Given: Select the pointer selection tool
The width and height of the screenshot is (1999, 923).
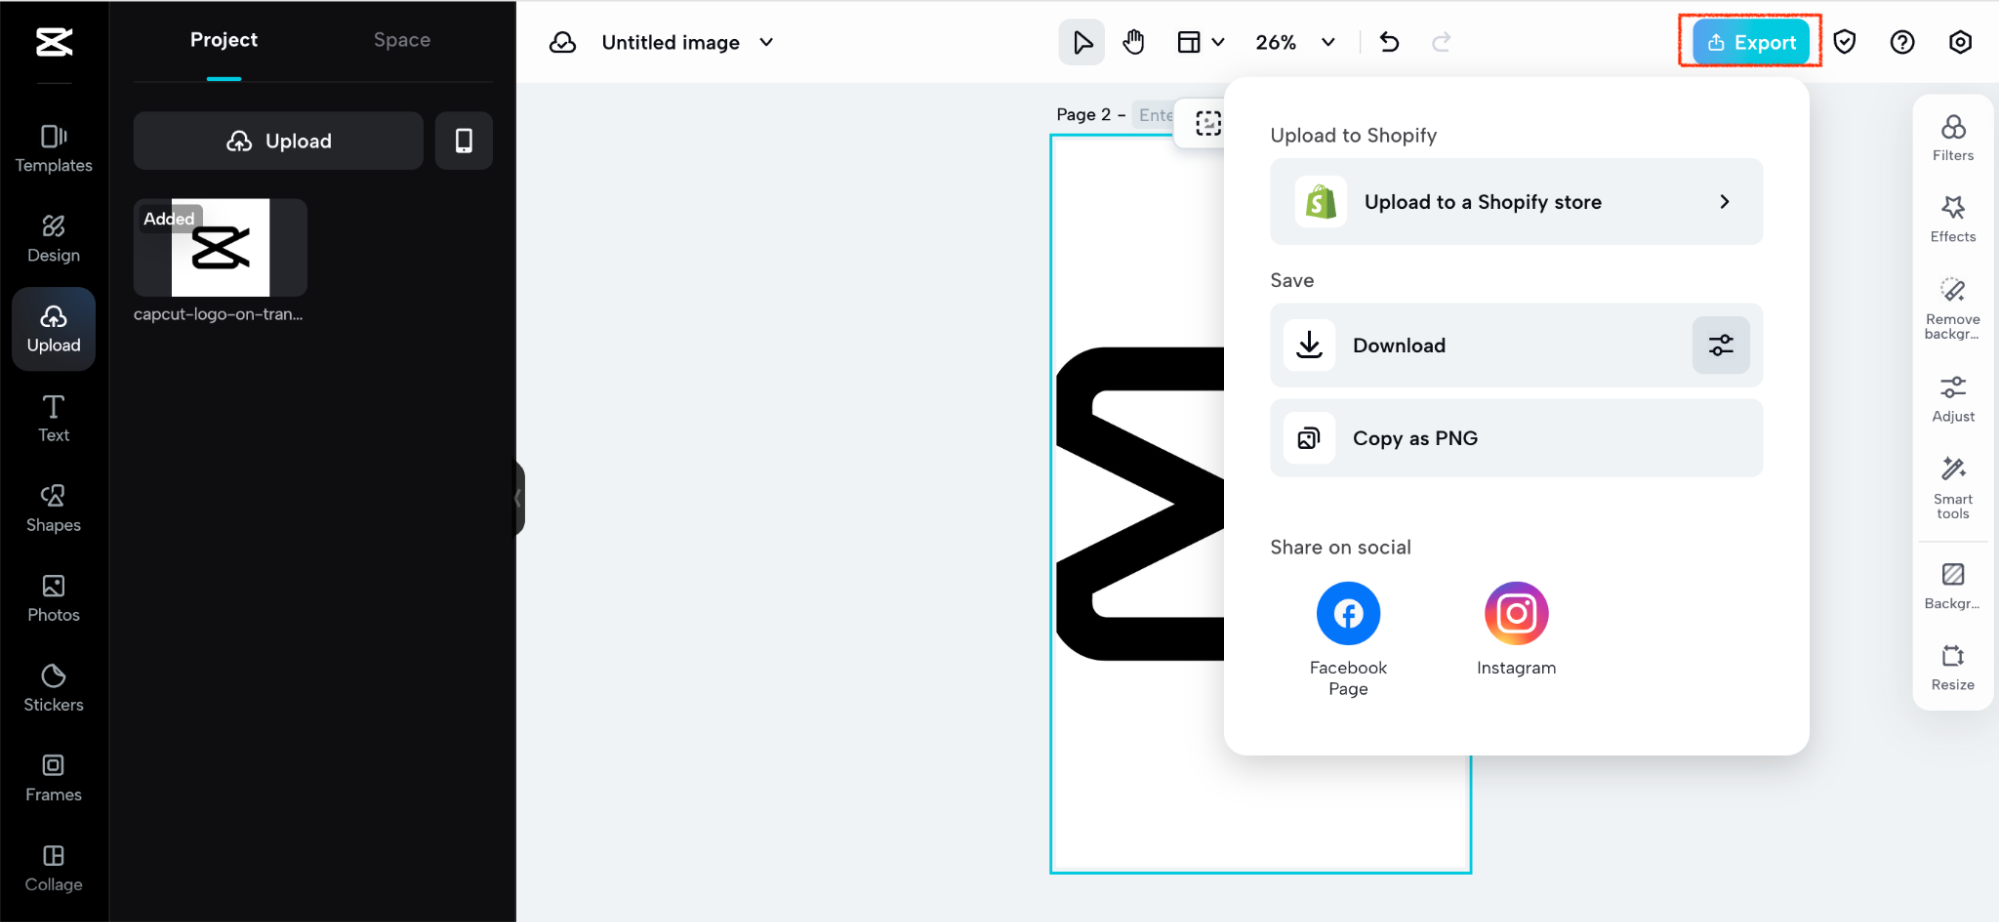Looking at the screenshot, I should click(x=1082, y=42).
